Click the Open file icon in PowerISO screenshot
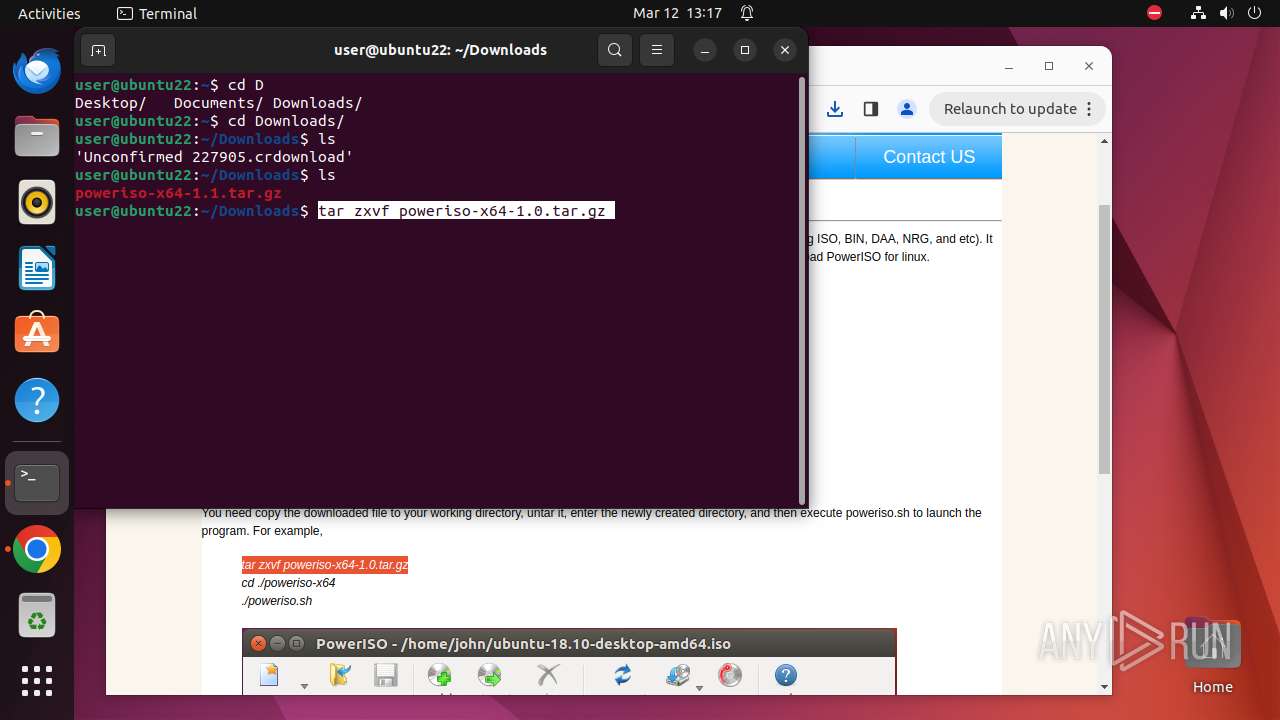The image size is (1280, 720). tap(340, 676)
